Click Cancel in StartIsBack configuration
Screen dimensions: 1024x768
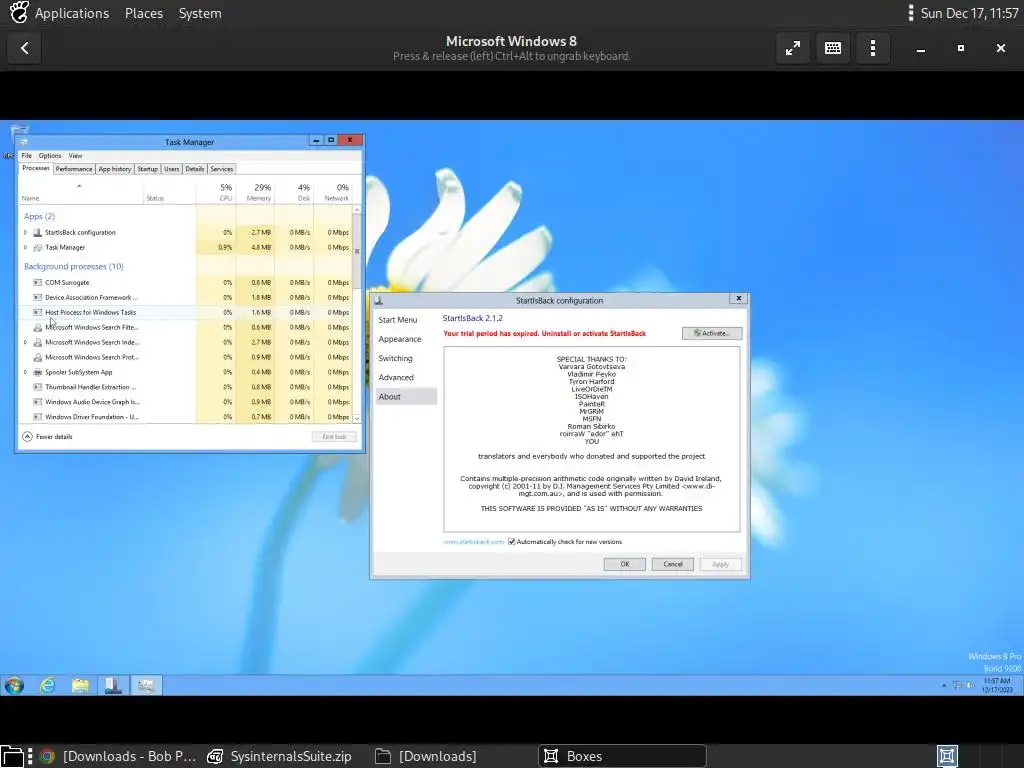click(673, 564)
